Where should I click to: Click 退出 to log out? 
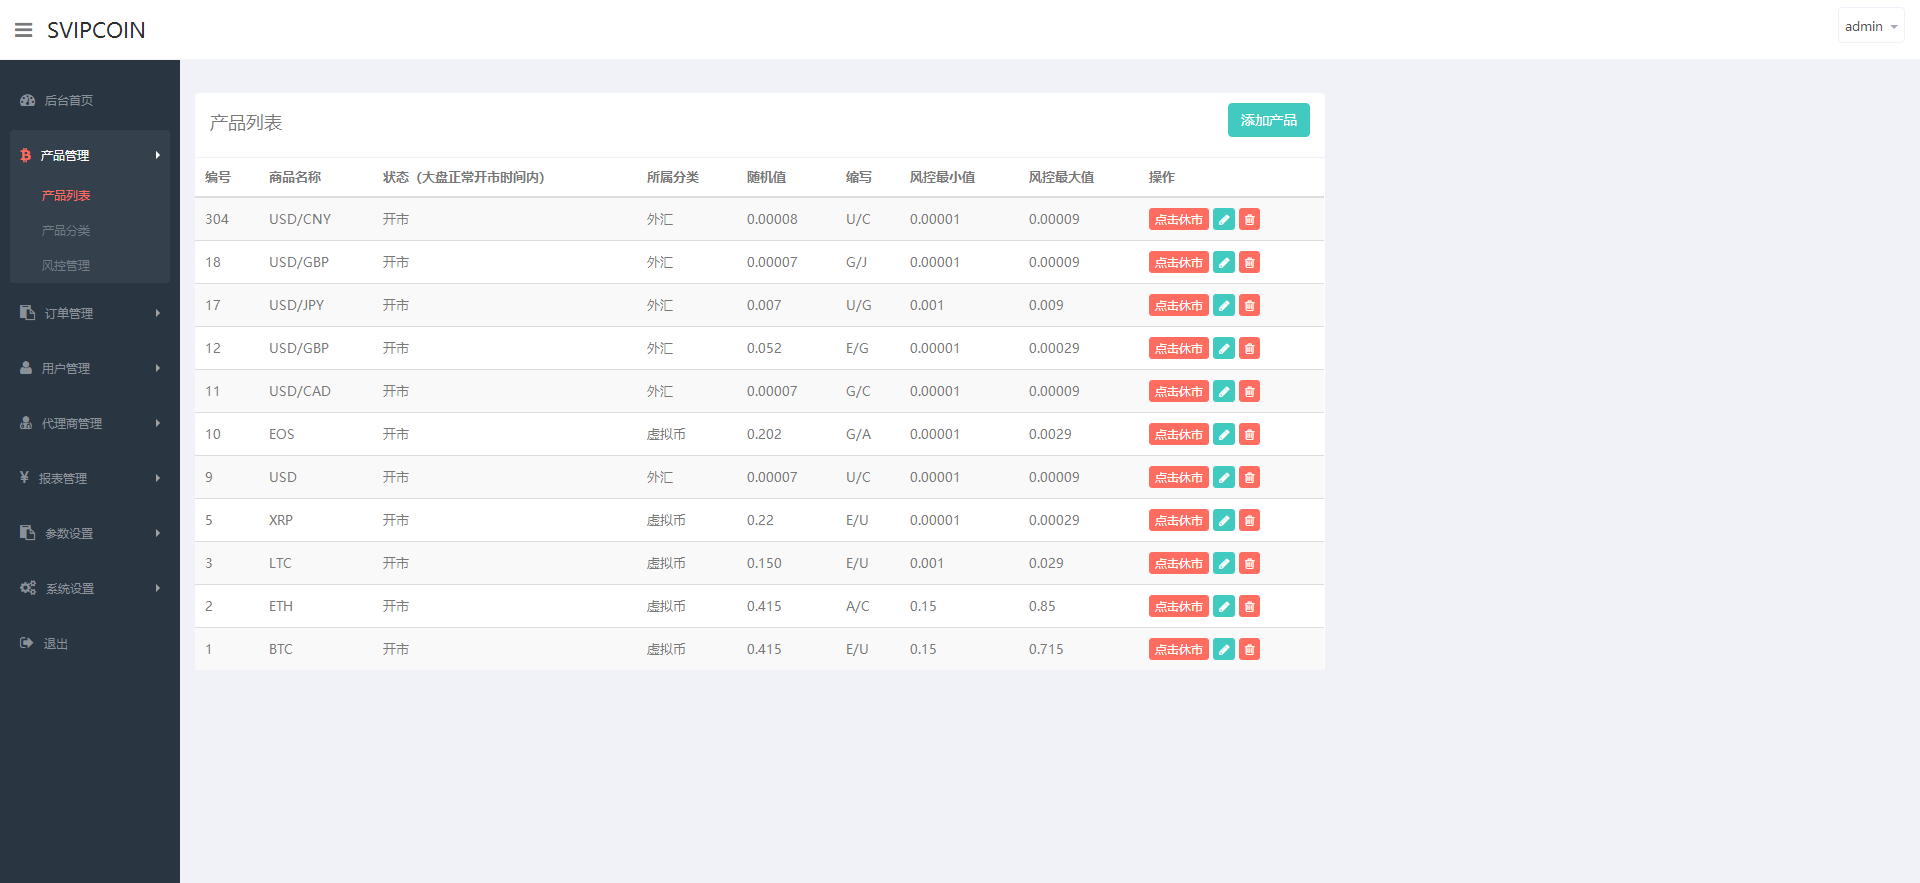[55, 644]
